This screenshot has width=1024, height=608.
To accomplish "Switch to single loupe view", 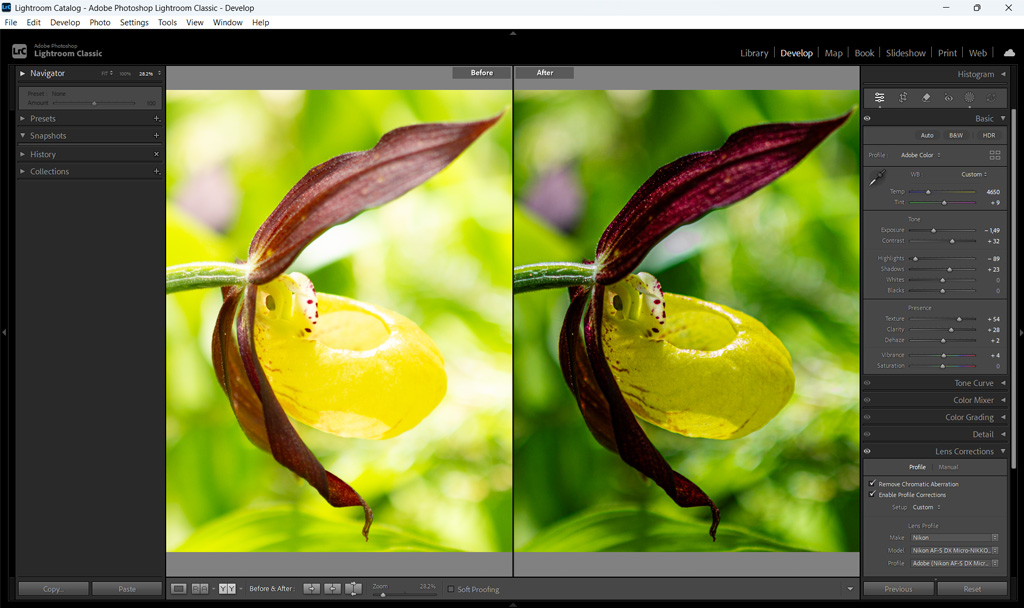I will click(x=178, y=589).
